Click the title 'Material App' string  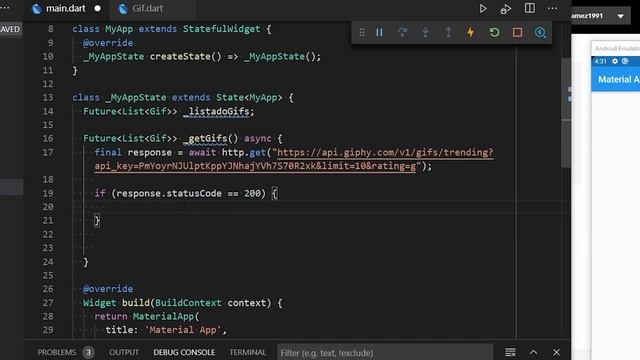(183, 330)
